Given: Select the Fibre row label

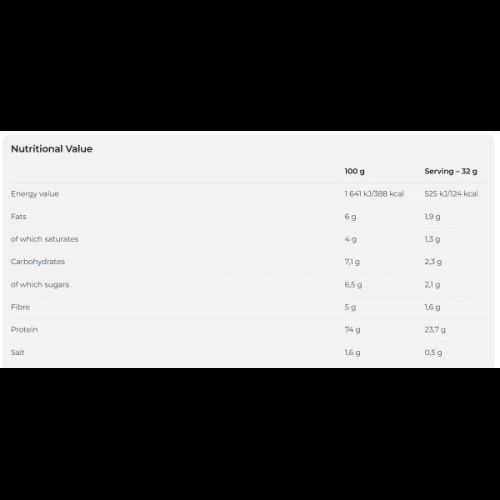Looking at the screenshot, I should click(20, 307).
